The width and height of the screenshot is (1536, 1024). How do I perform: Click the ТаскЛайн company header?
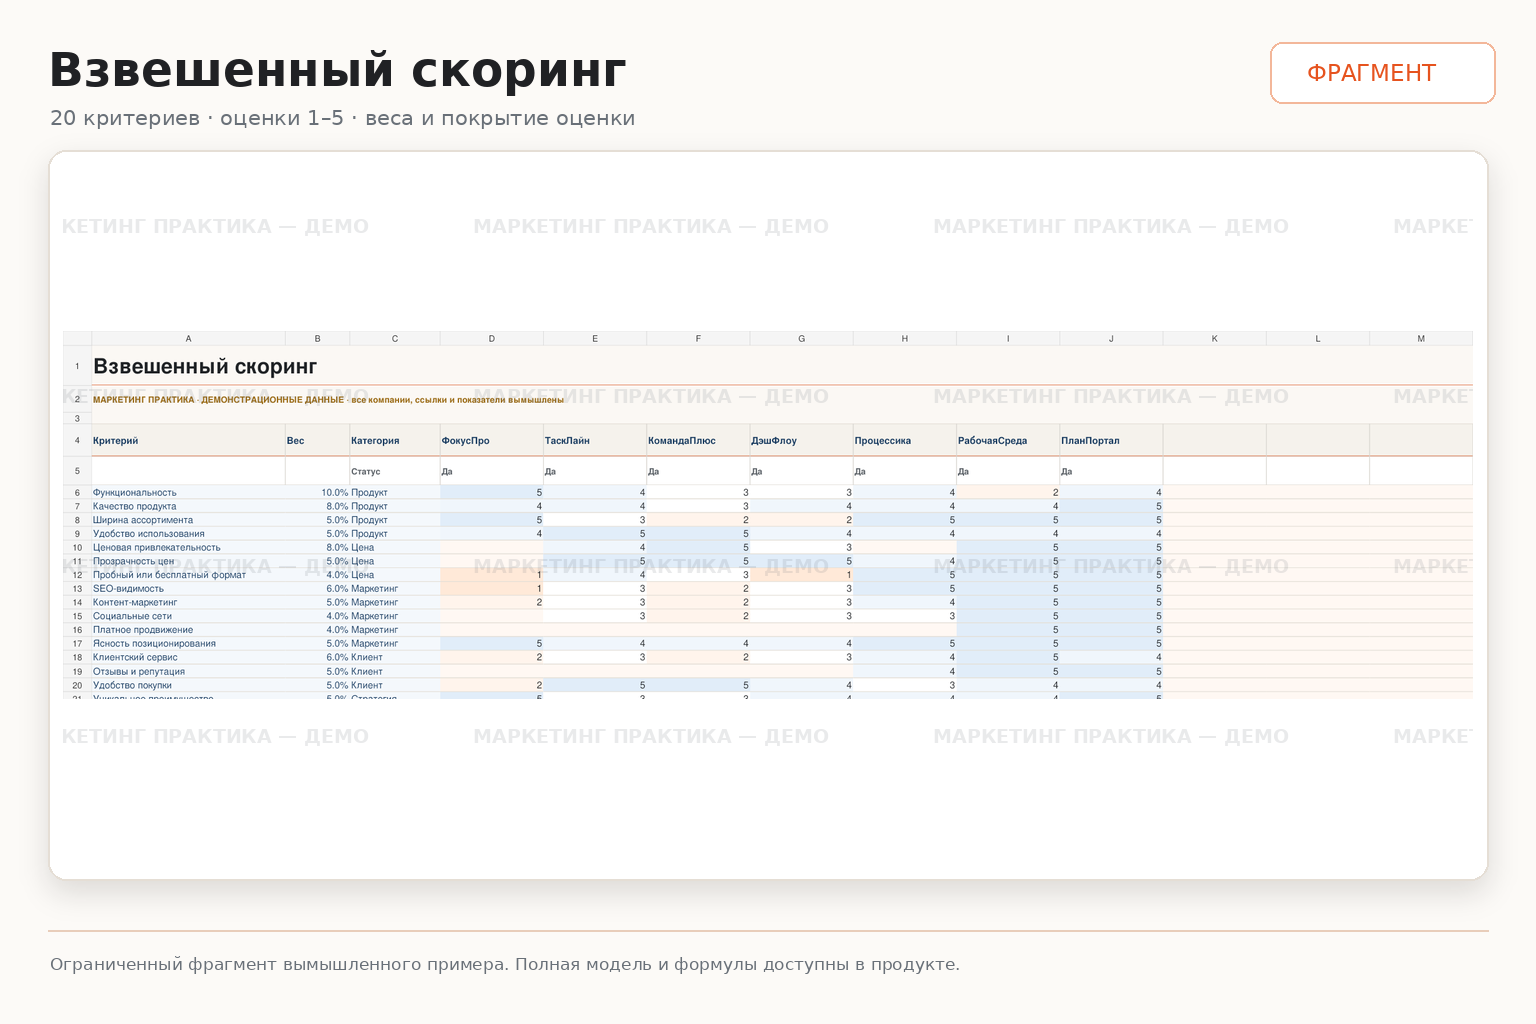point(595,440)
